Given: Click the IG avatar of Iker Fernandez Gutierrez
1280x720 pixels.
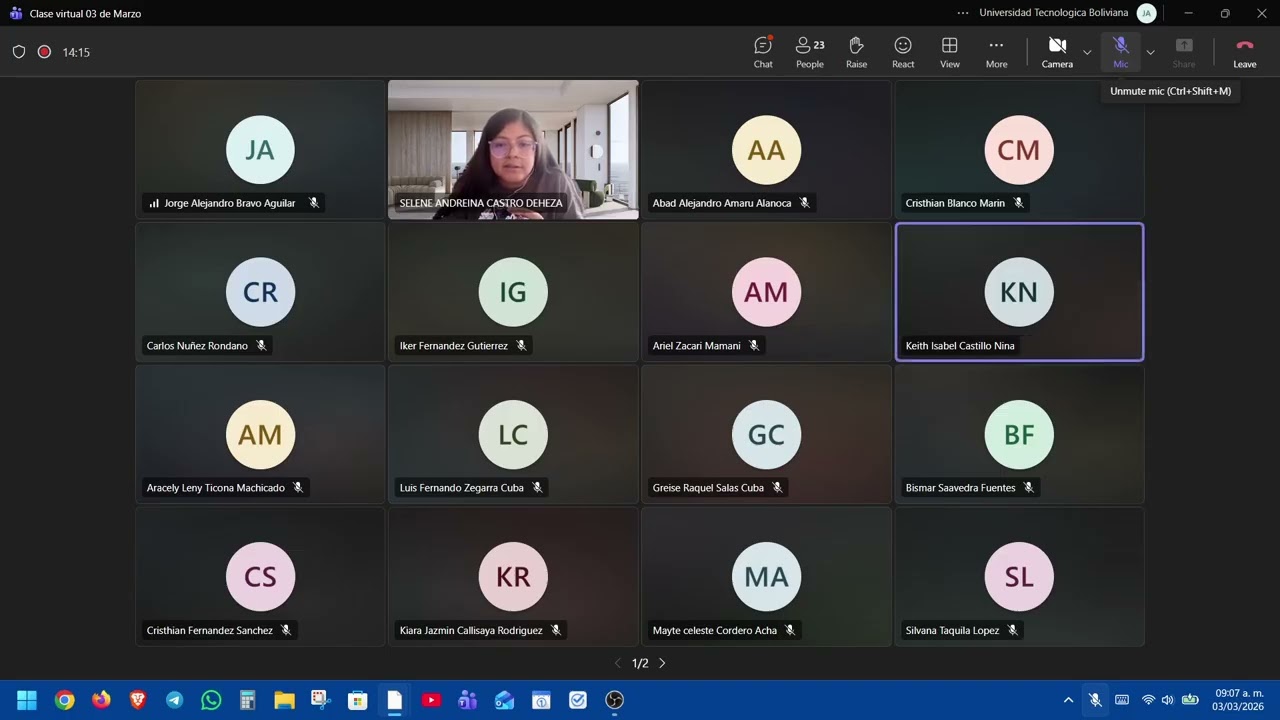Looking at the screenshot, I should (x=513, y=292).
